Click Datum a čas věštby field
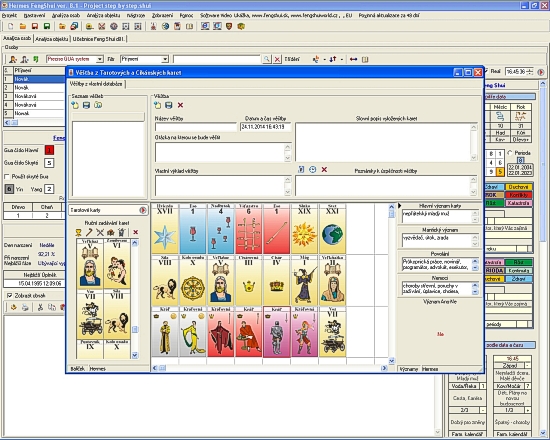This screenshot has width=550, height=440. point(266,127)
